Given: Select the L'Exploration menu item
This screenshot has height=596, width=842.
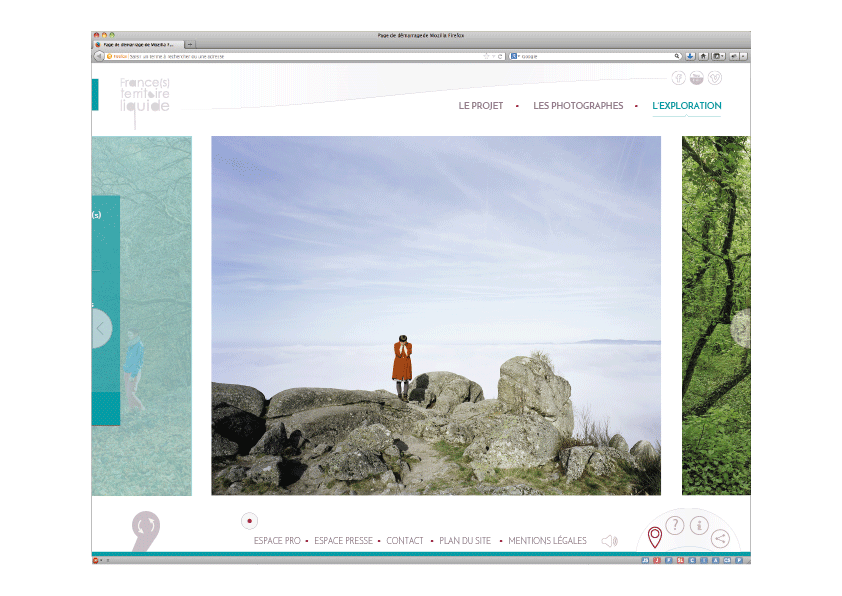Looking at the screenshot, I should [x=686, y=106].
